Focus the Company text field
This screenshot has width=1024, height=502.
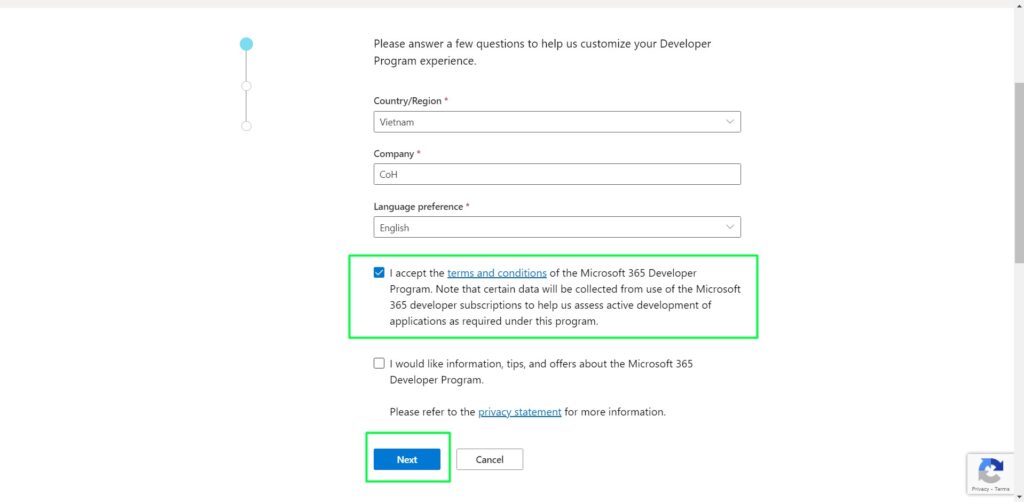click(x=557, y=174)
